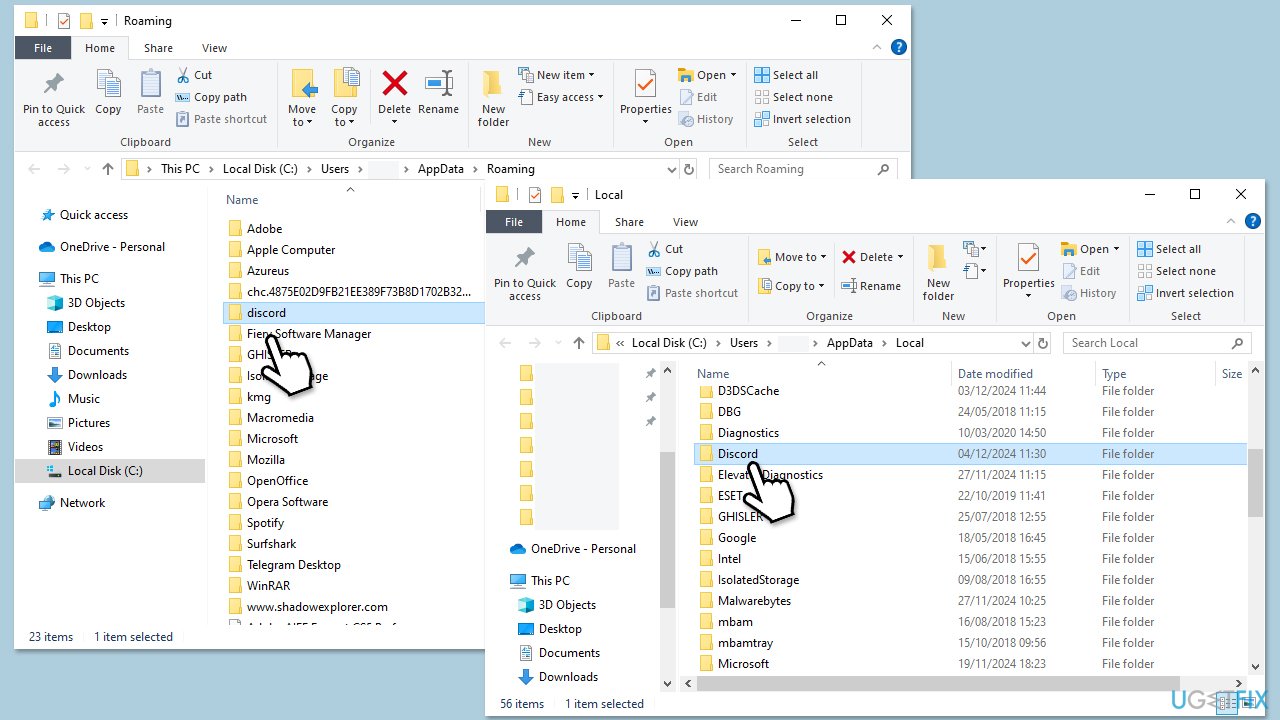This screenshot has height=720, width=1280.
Task: Click Cut in Roaming window ribbon
Action: point(195,75)
